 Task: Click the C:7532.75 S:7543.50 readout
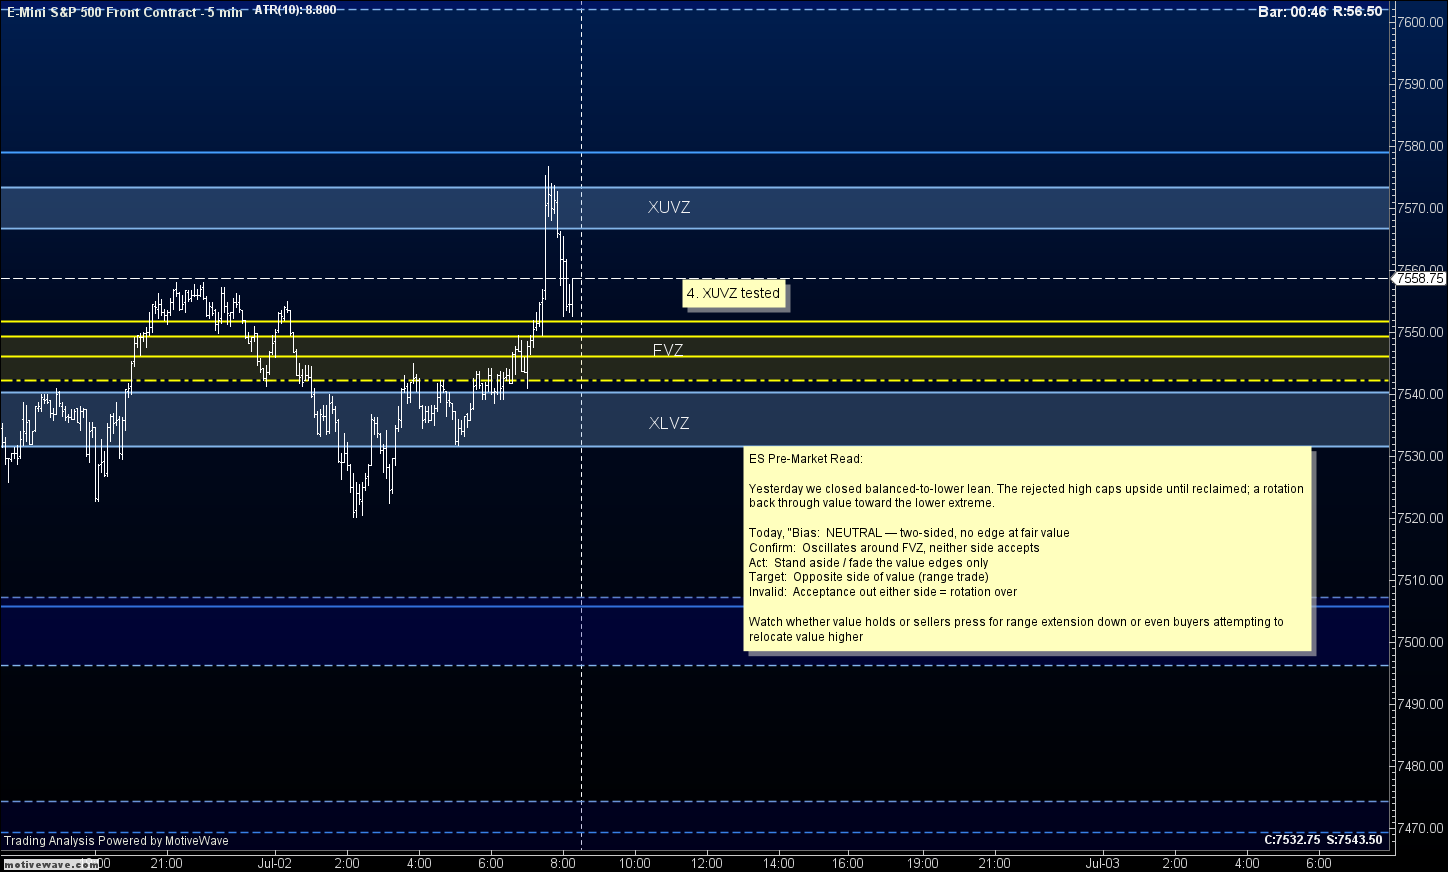click(x=1323, y=840)
